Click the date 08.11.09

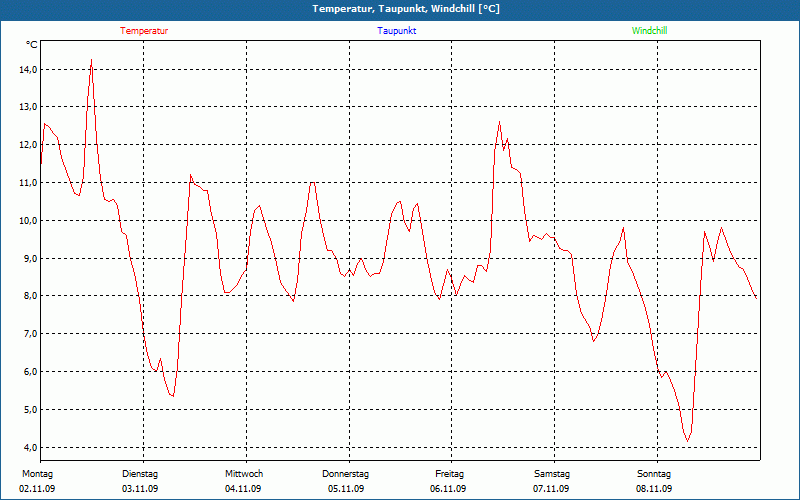tap(654, 489)
